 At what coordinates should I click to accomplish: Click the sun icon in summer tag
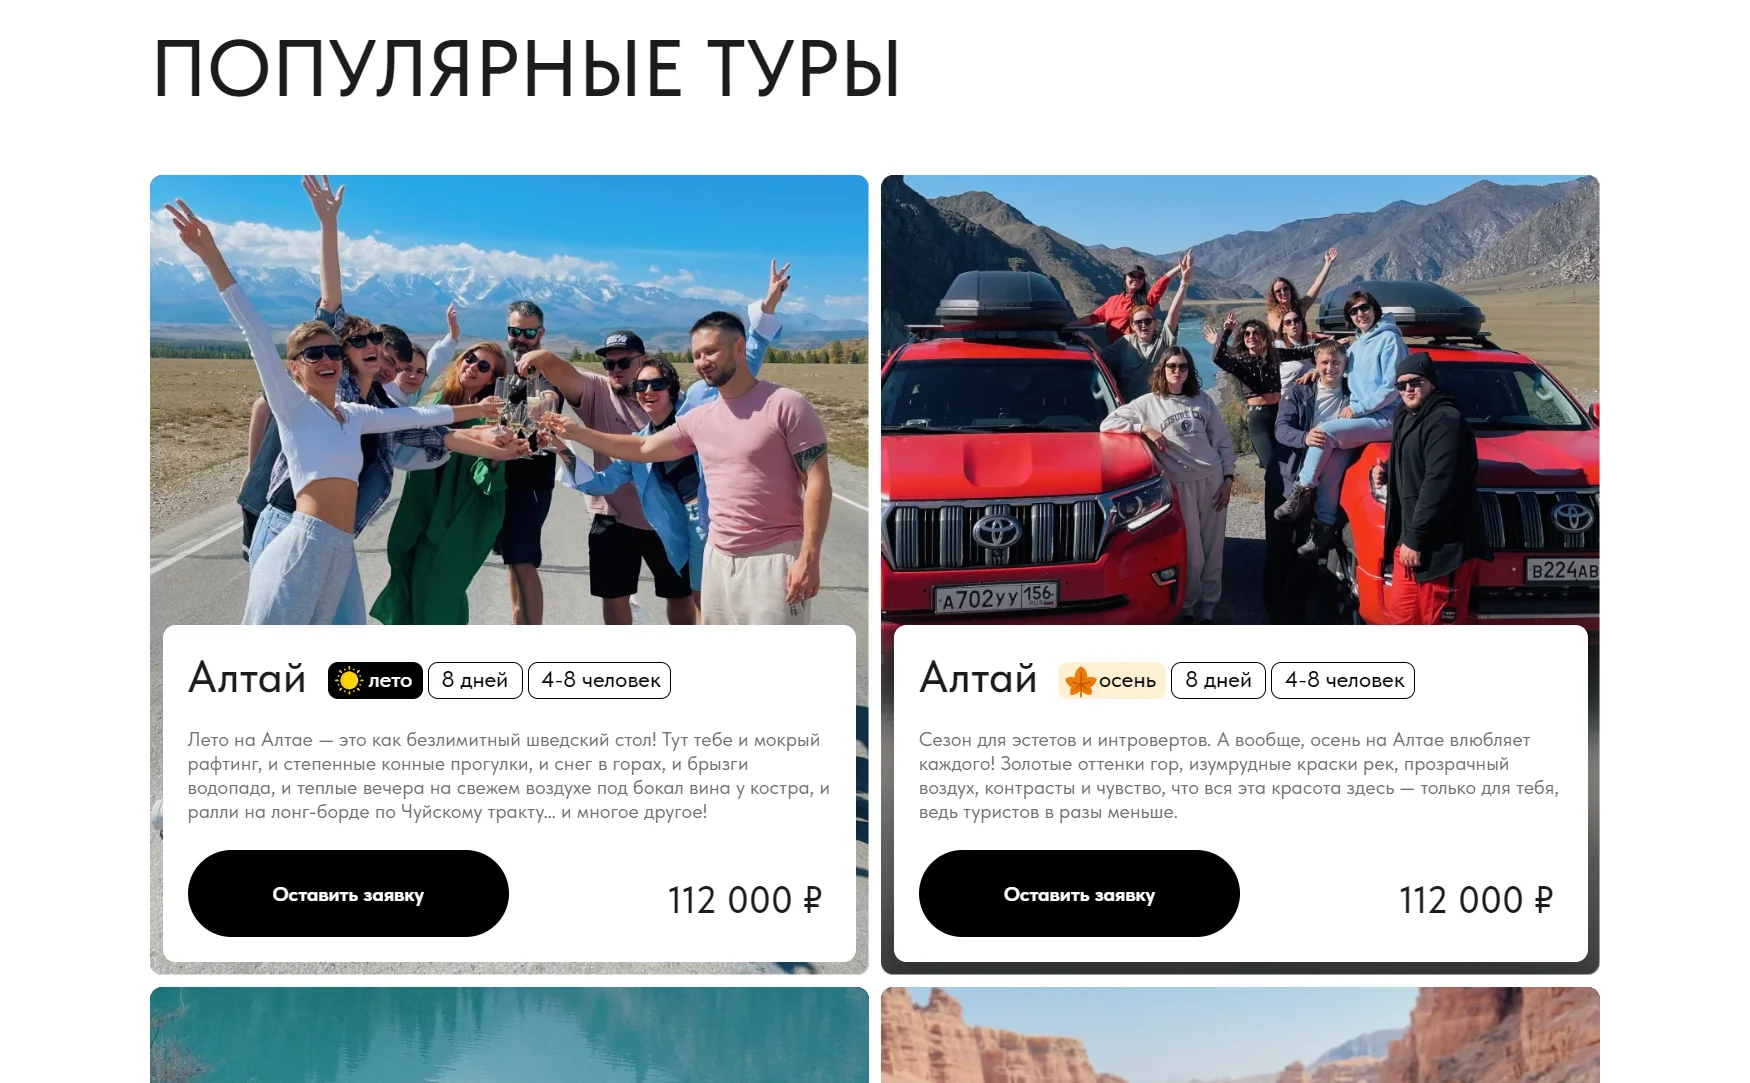[348, 681]
